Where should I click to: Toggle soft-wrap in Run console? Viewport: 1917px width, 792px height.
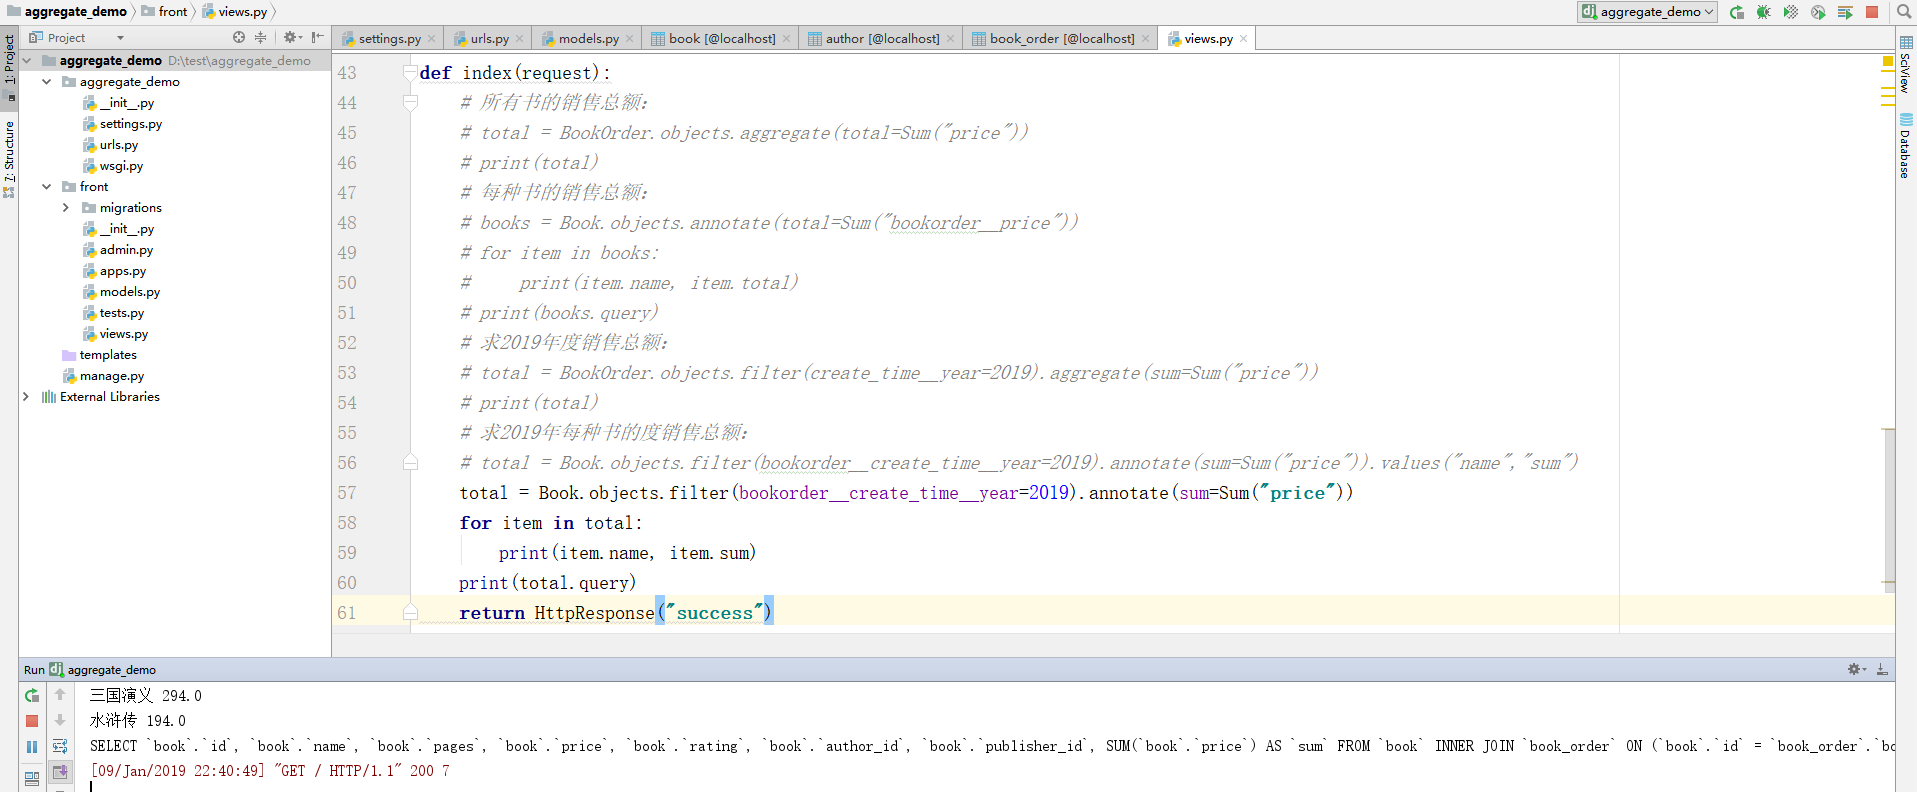click(60, 746)
